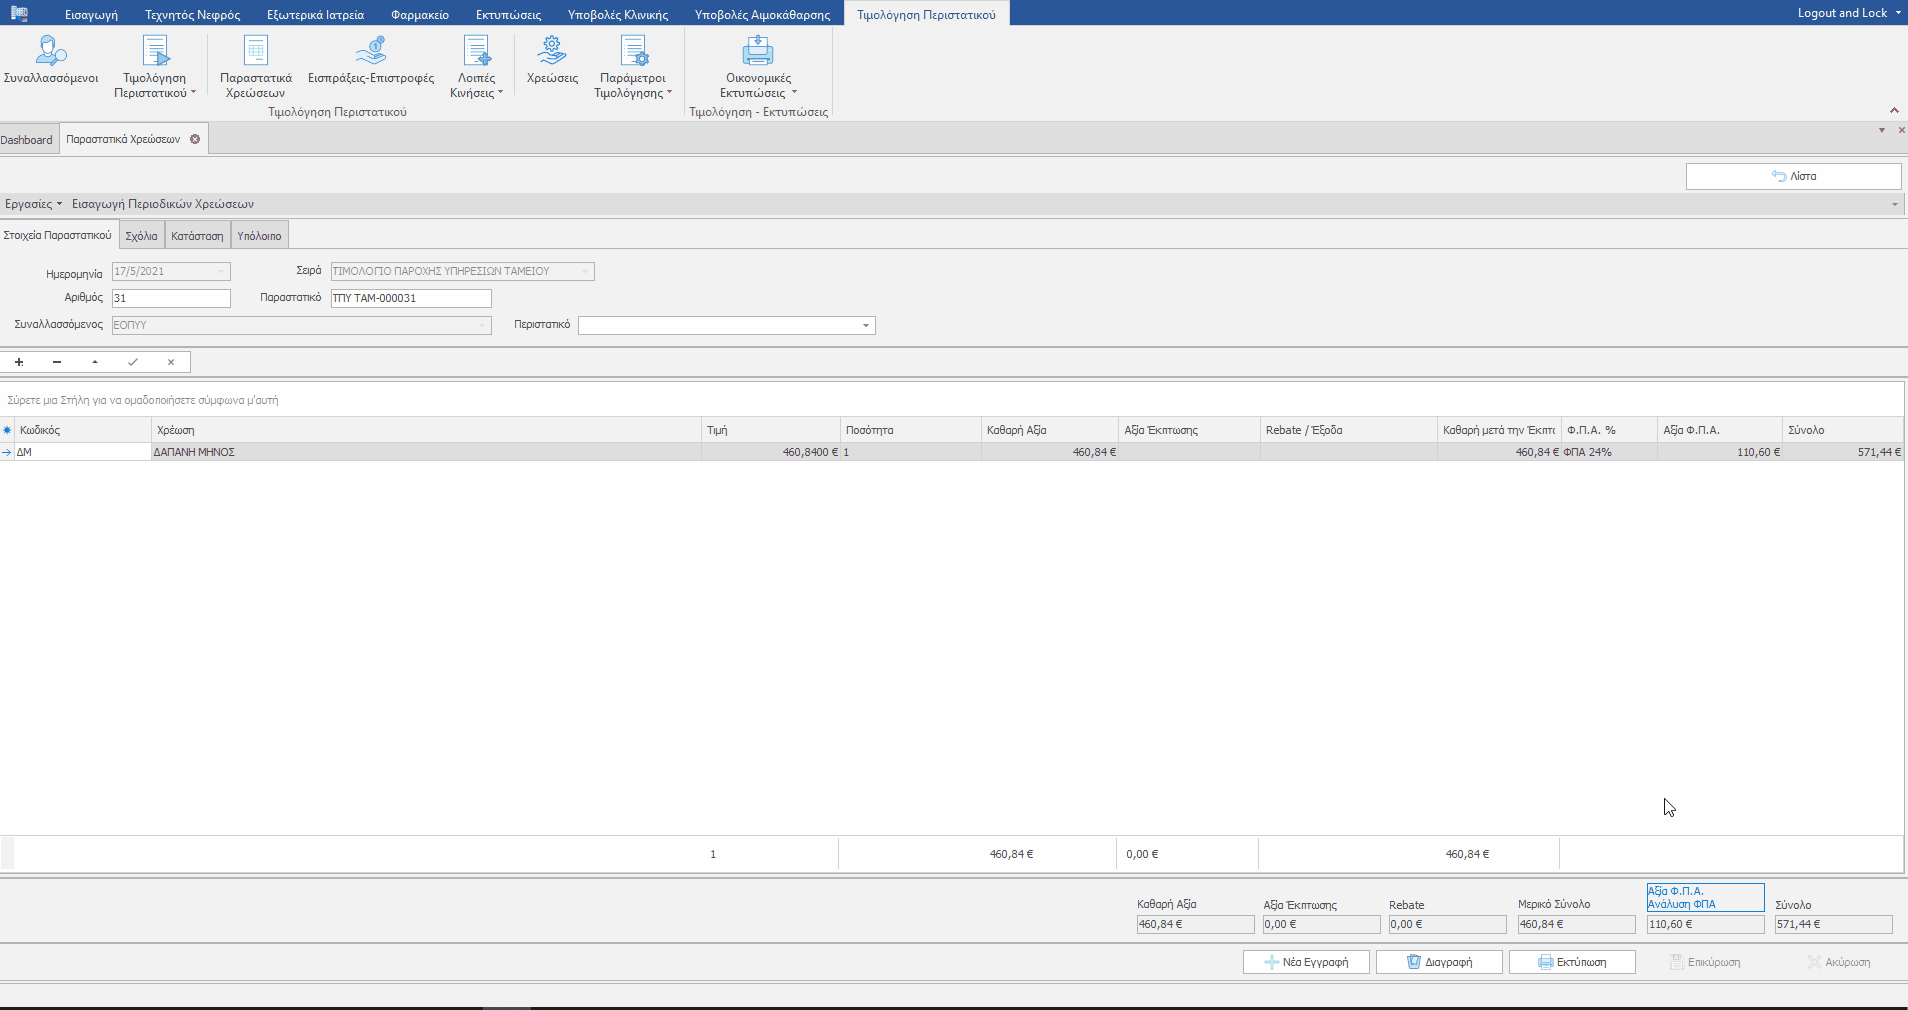This screenshot has width=1908, height=1010.
Task: Add a row with the plus icon
Action: tap(19, 362)
